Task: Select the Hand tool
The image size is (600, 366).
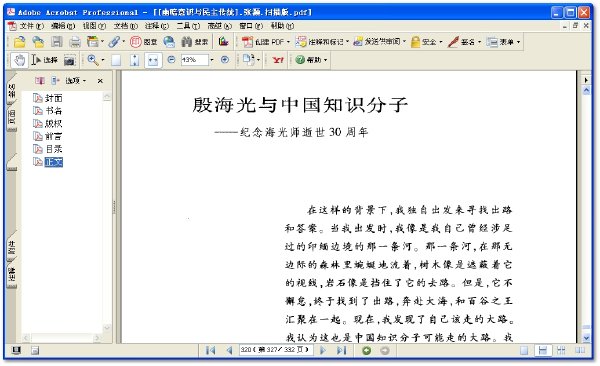Action: point(20,60)
